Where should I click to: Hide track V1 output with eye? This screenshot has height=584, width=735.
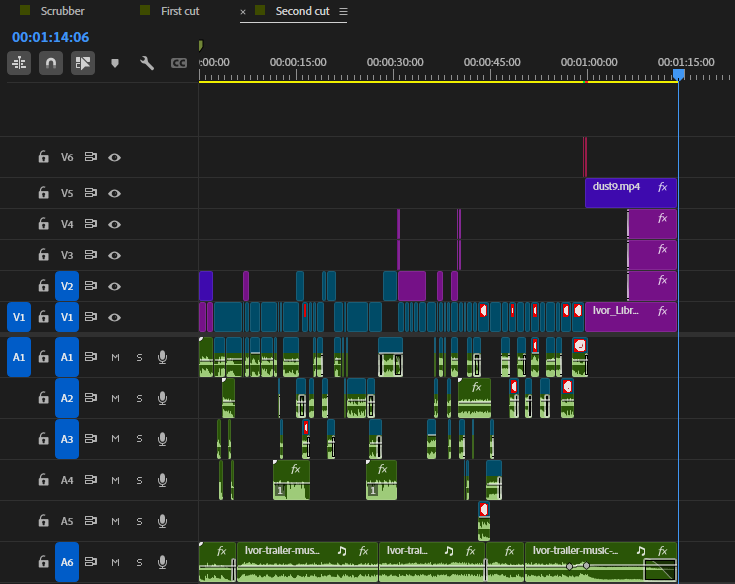coord(114,317)
